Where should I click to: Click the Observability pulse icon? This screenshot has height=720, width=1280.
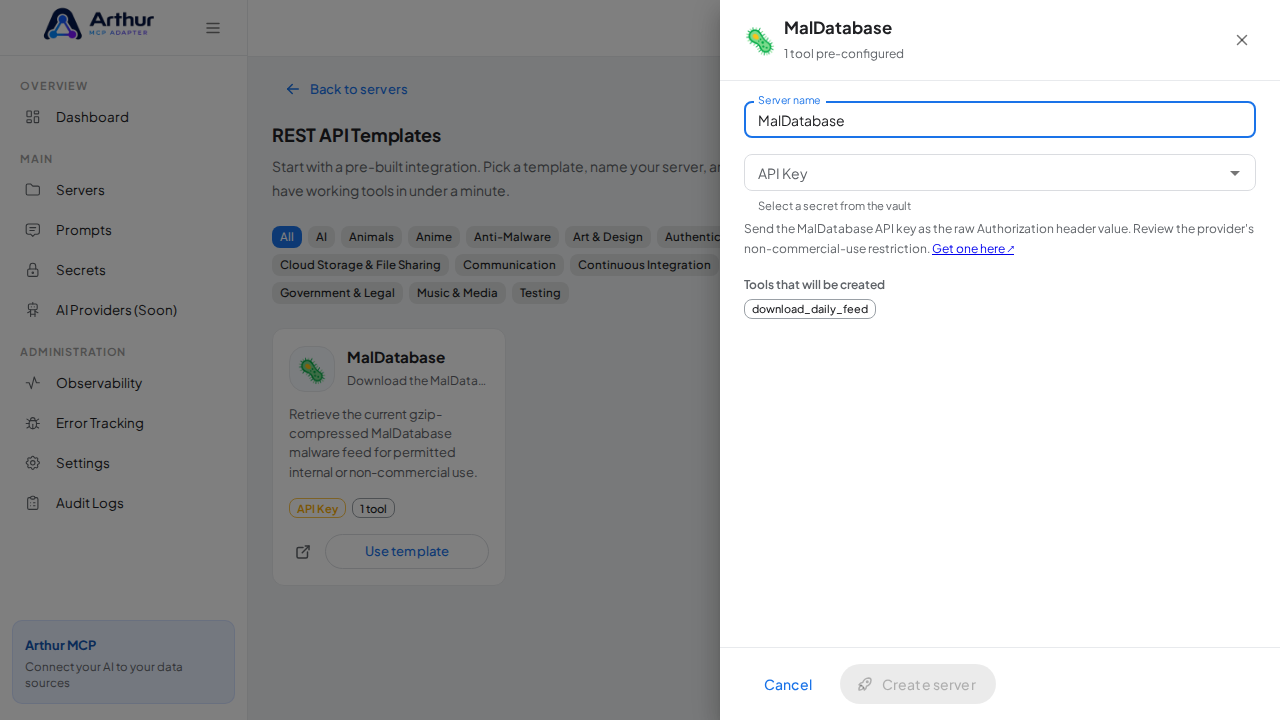tap(33, 383)
